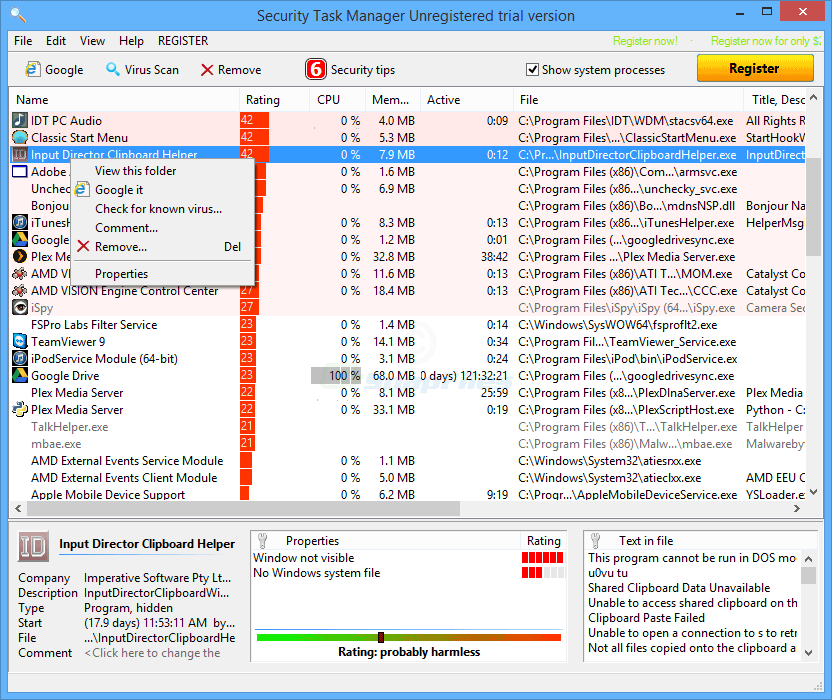
Task: Click AMD VISION Engine Control Center icon
Action: click(x=20, y=290)
